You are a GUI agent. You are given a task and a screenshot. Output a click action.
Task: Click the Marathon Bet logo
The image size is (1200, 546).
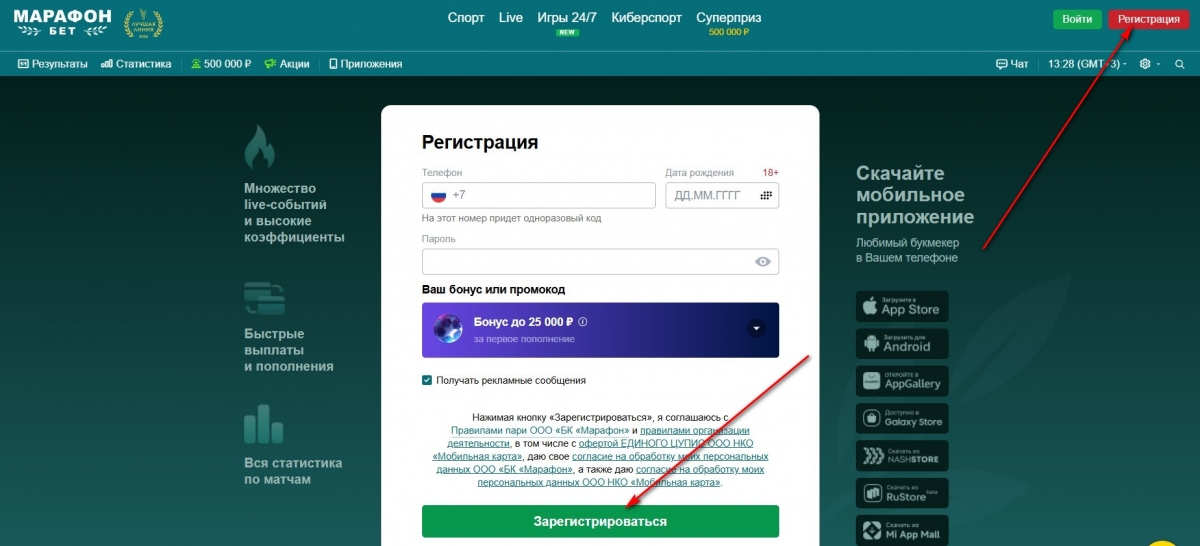point(62,22)
